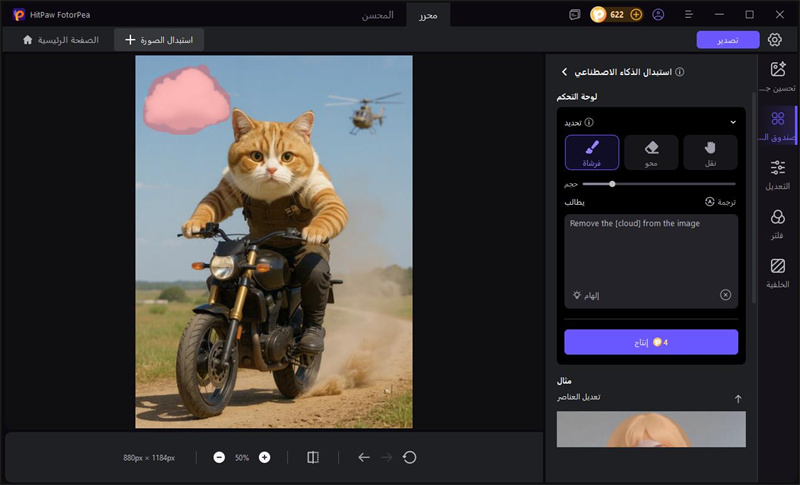Image resolution: width=800 pixels, height=485 pixels.
Task: Click the inspiration (إلهام) lightbulb
Action: pos(586,295)
